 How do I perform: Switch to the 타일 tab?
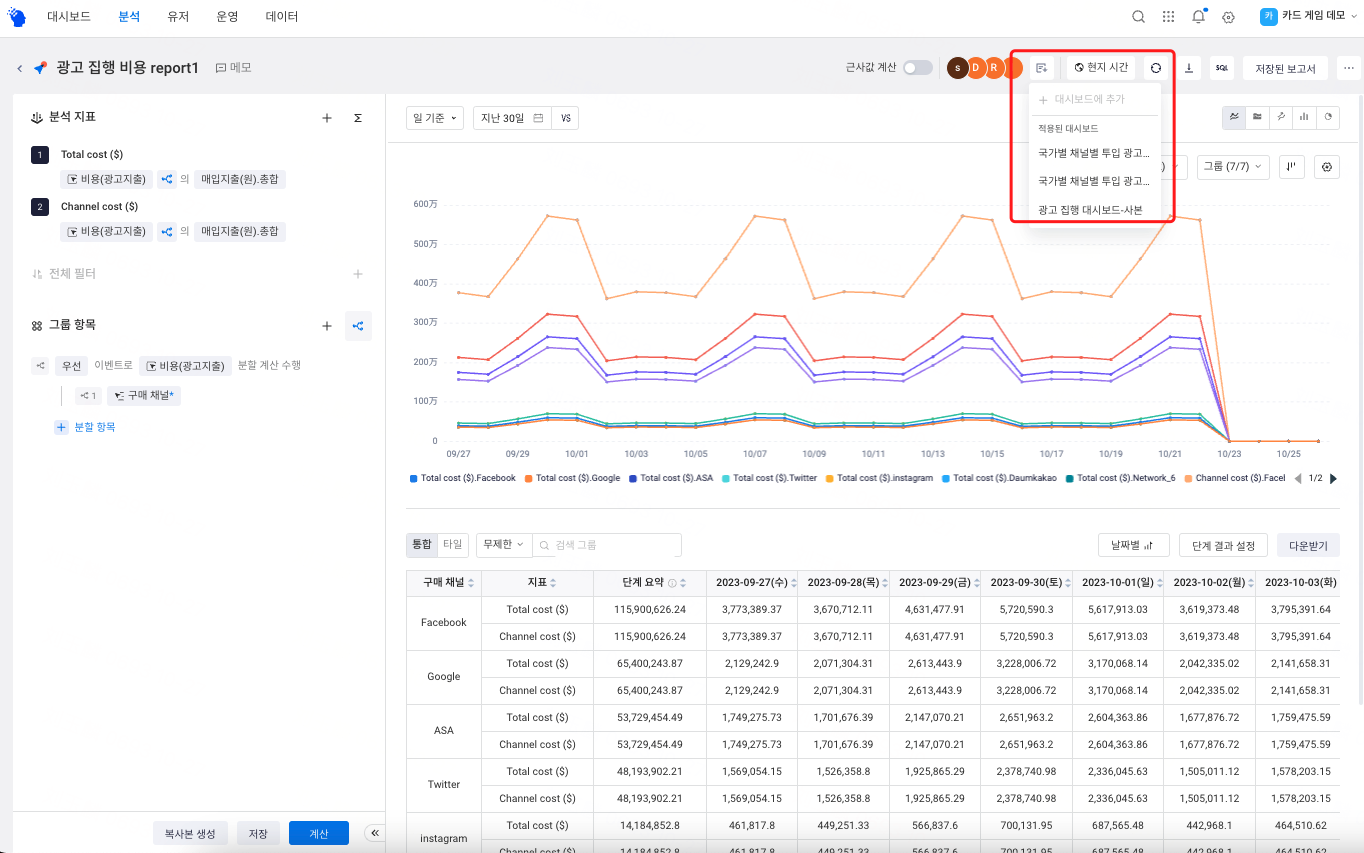(x=451, y=544)
